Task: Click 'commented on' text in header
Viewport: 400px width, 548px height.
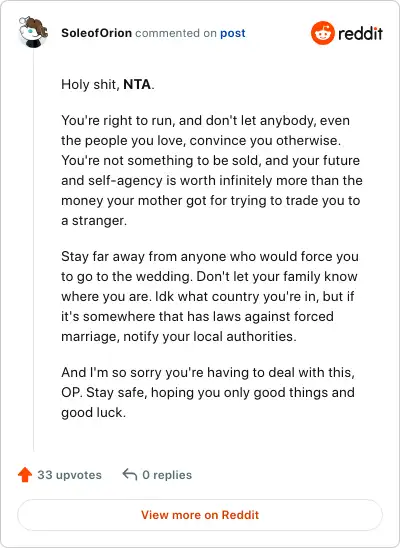Action: click(176, 33)
